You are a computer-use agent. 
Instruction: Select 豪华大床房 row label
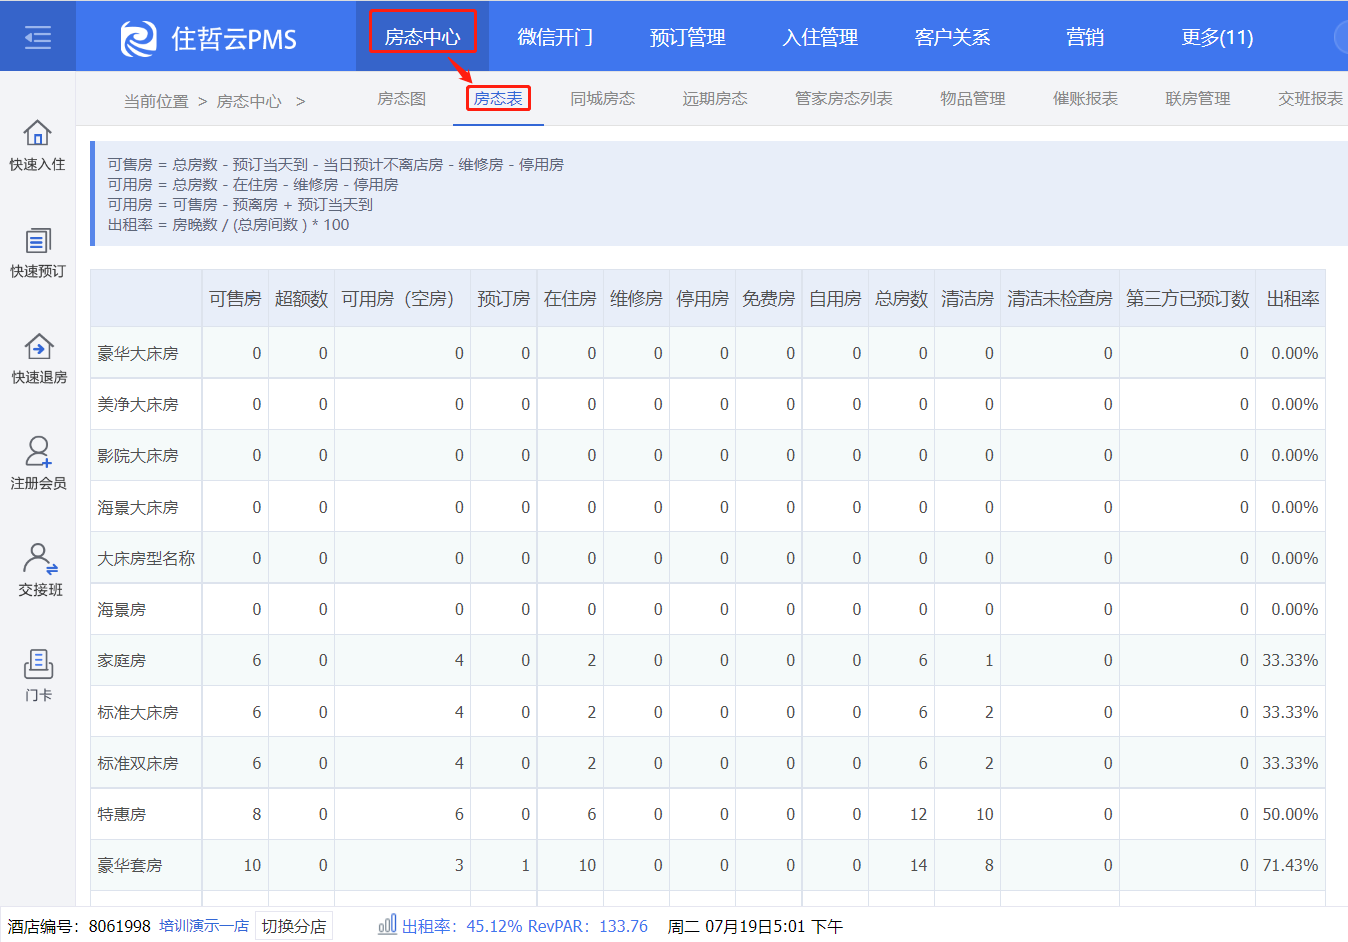pyautogui.click(x=138, y=353)
